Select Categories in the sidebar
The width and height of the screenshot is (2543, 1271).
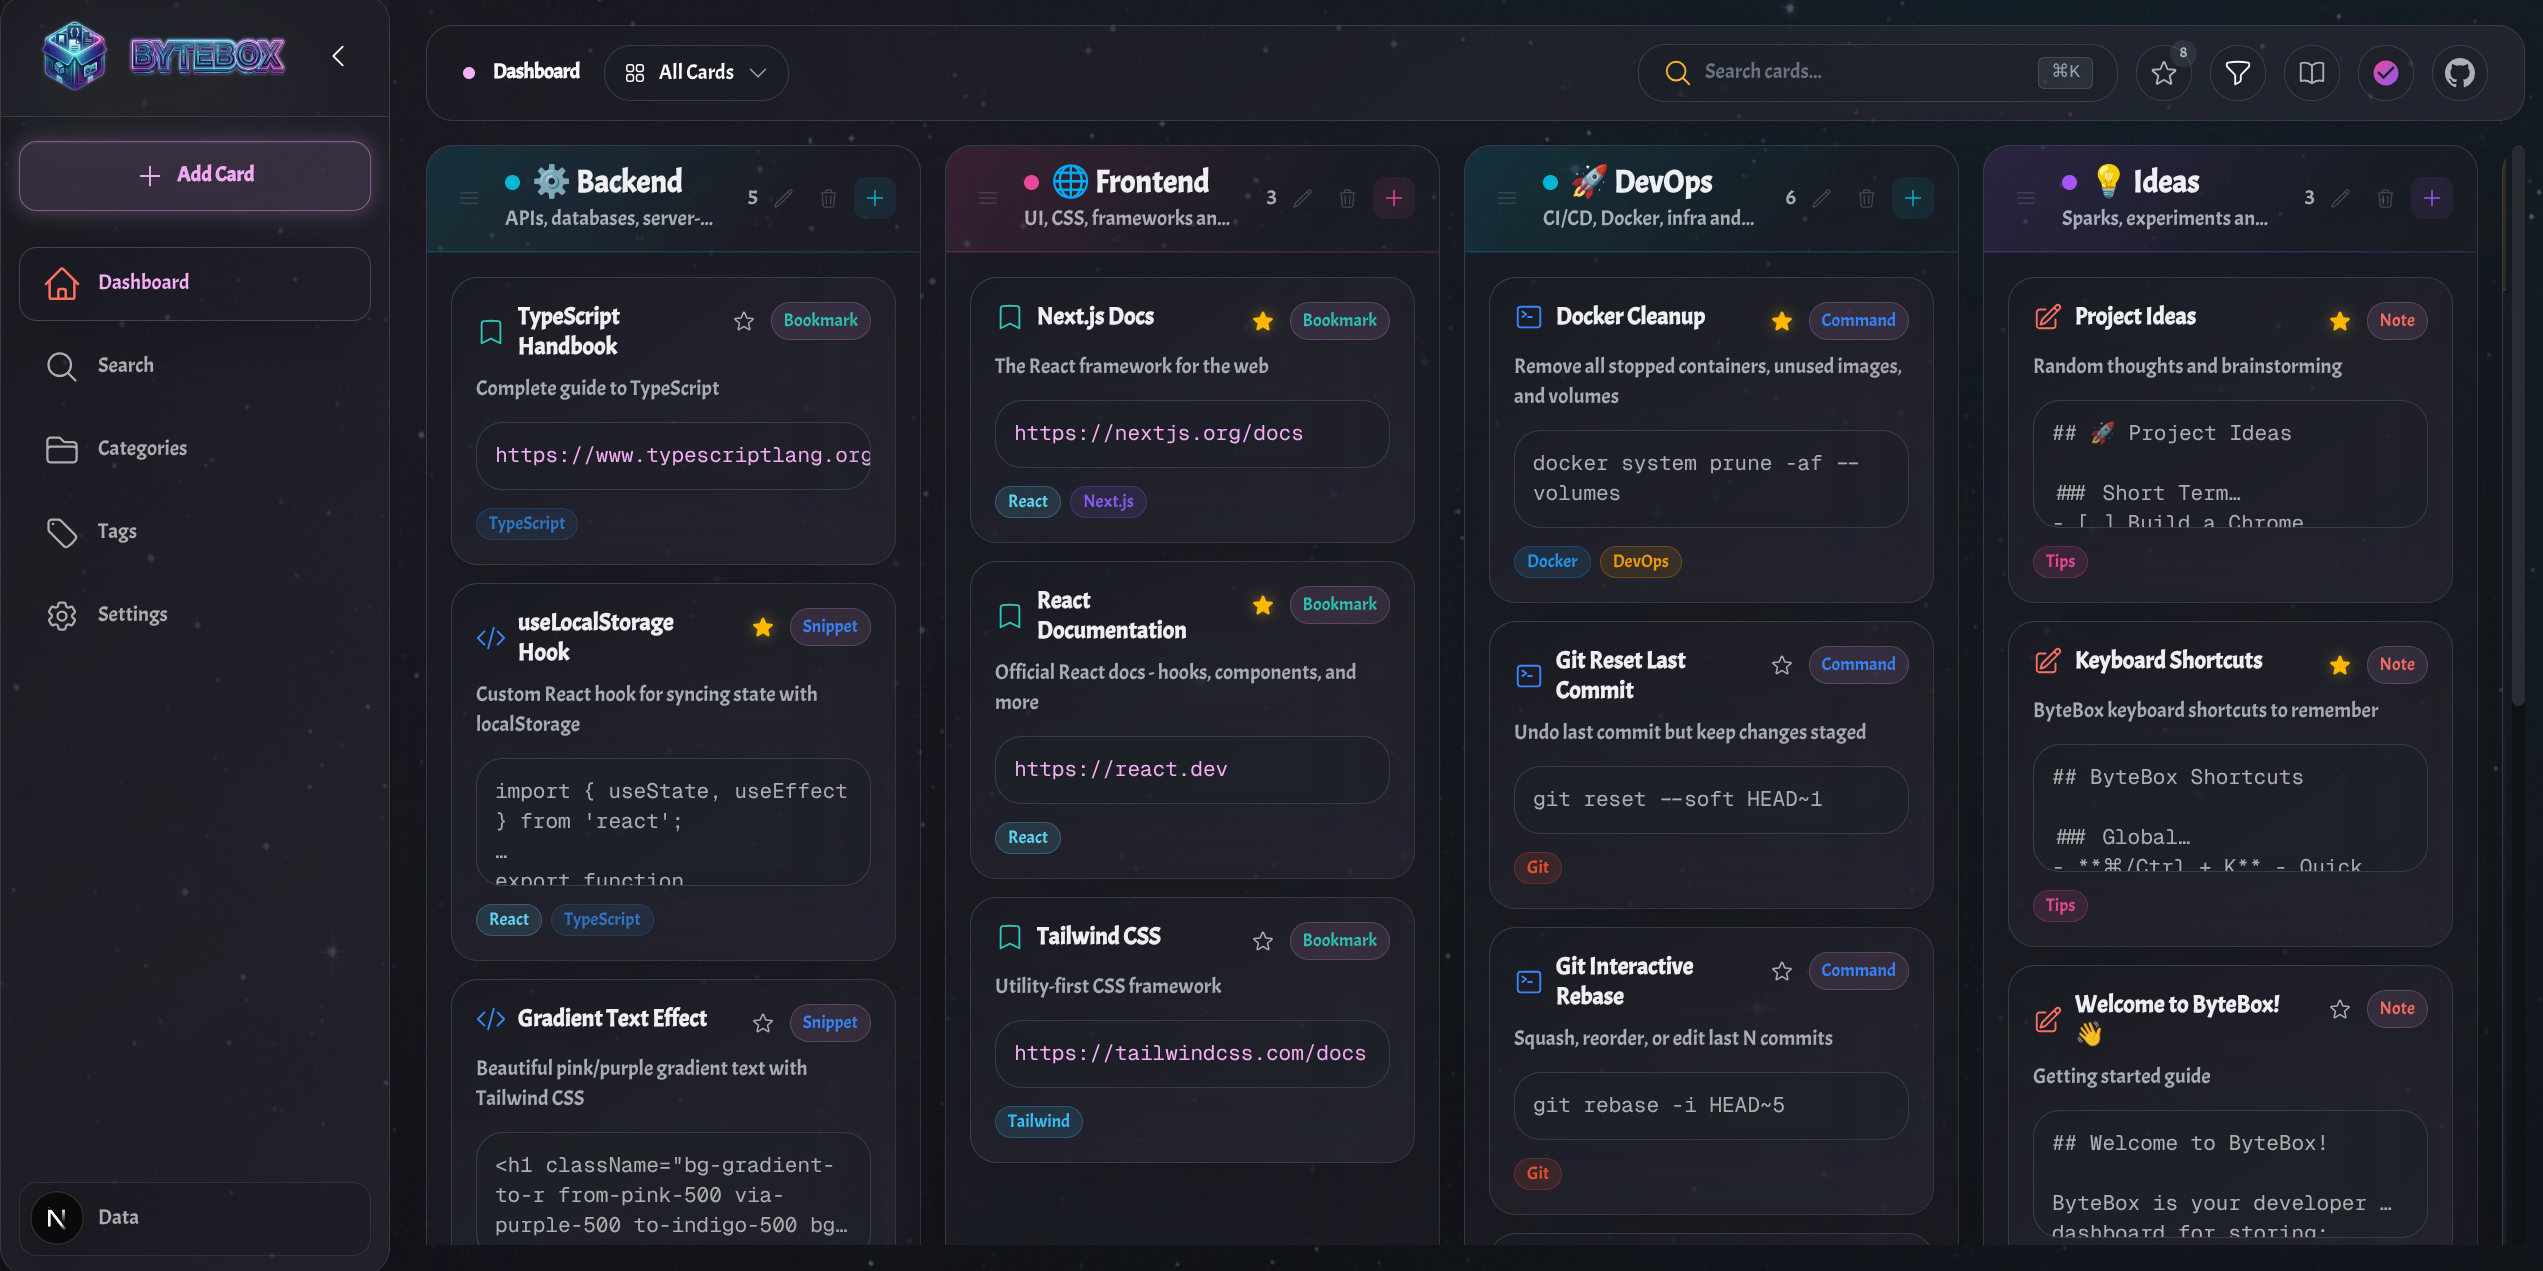coord(141,449)
